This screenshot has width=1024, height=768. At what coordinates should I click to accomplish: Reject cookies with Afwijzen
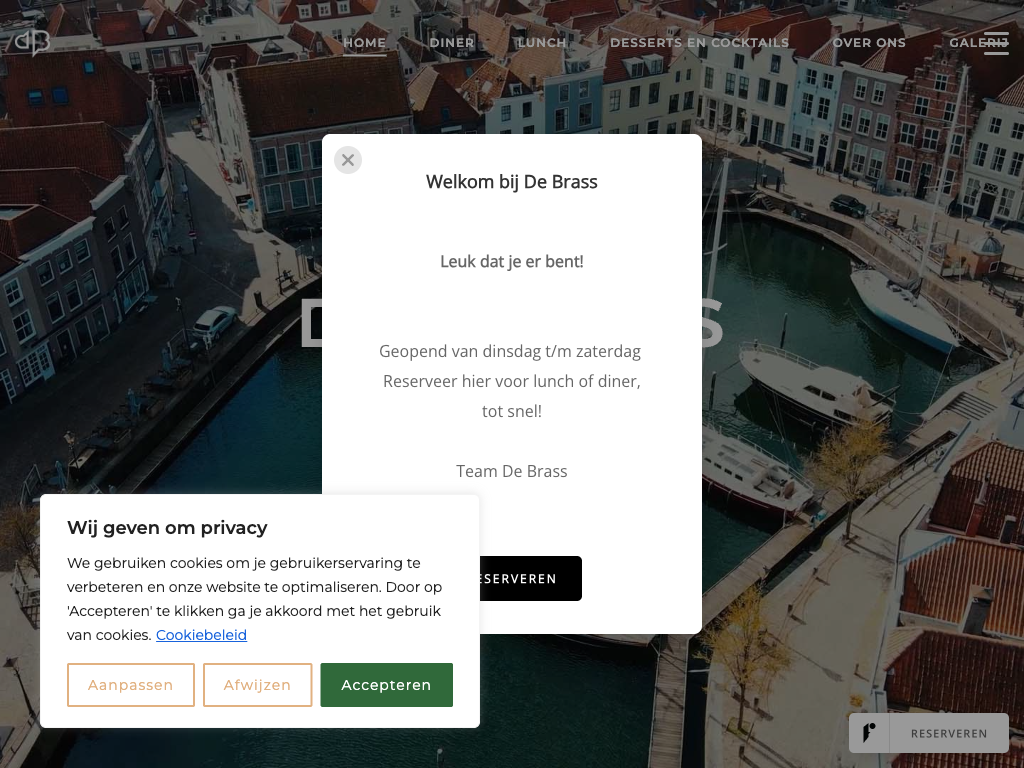(x=257, y=685)
